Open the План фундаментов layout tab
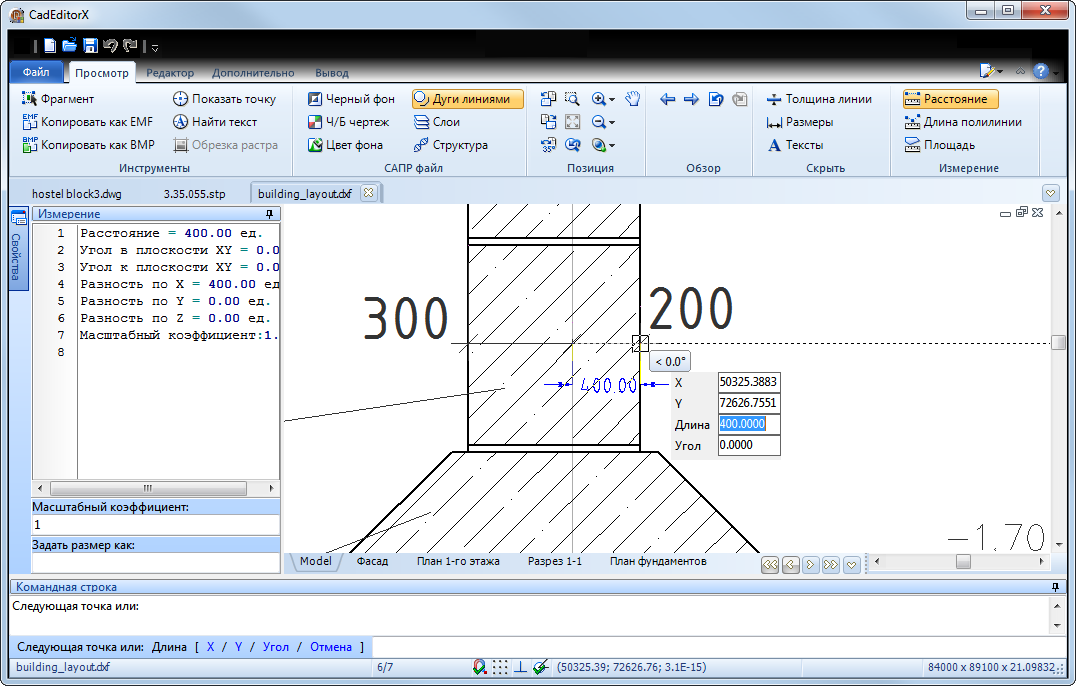 click(x=658, y=562)
